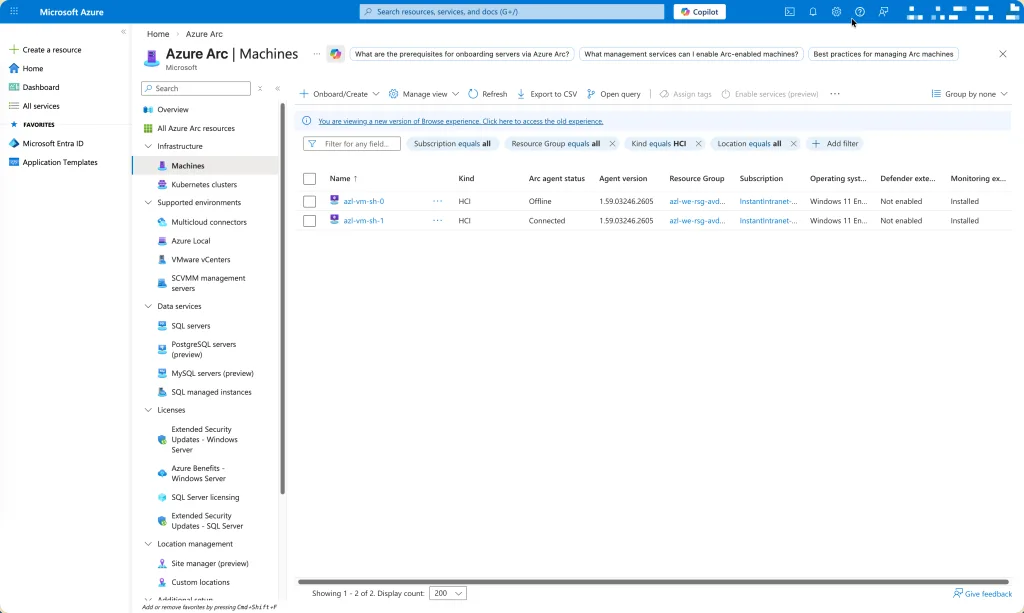Open the notifications bell
This screenshot has height=613, width=1024.
click(x=813, y=12)
